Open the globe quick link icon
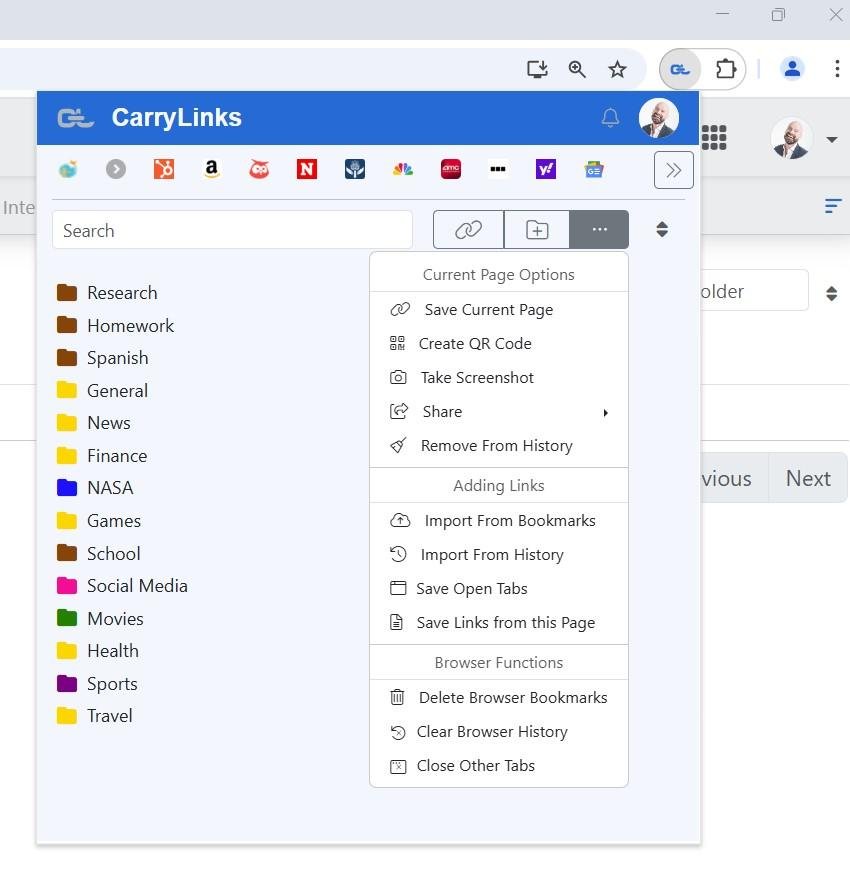The image size is (850, 878). point(68,169)
